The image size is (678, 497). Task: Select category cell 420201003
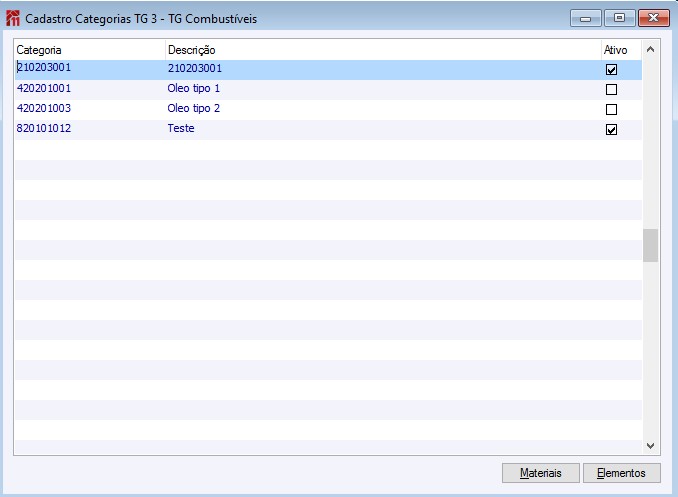90,109
